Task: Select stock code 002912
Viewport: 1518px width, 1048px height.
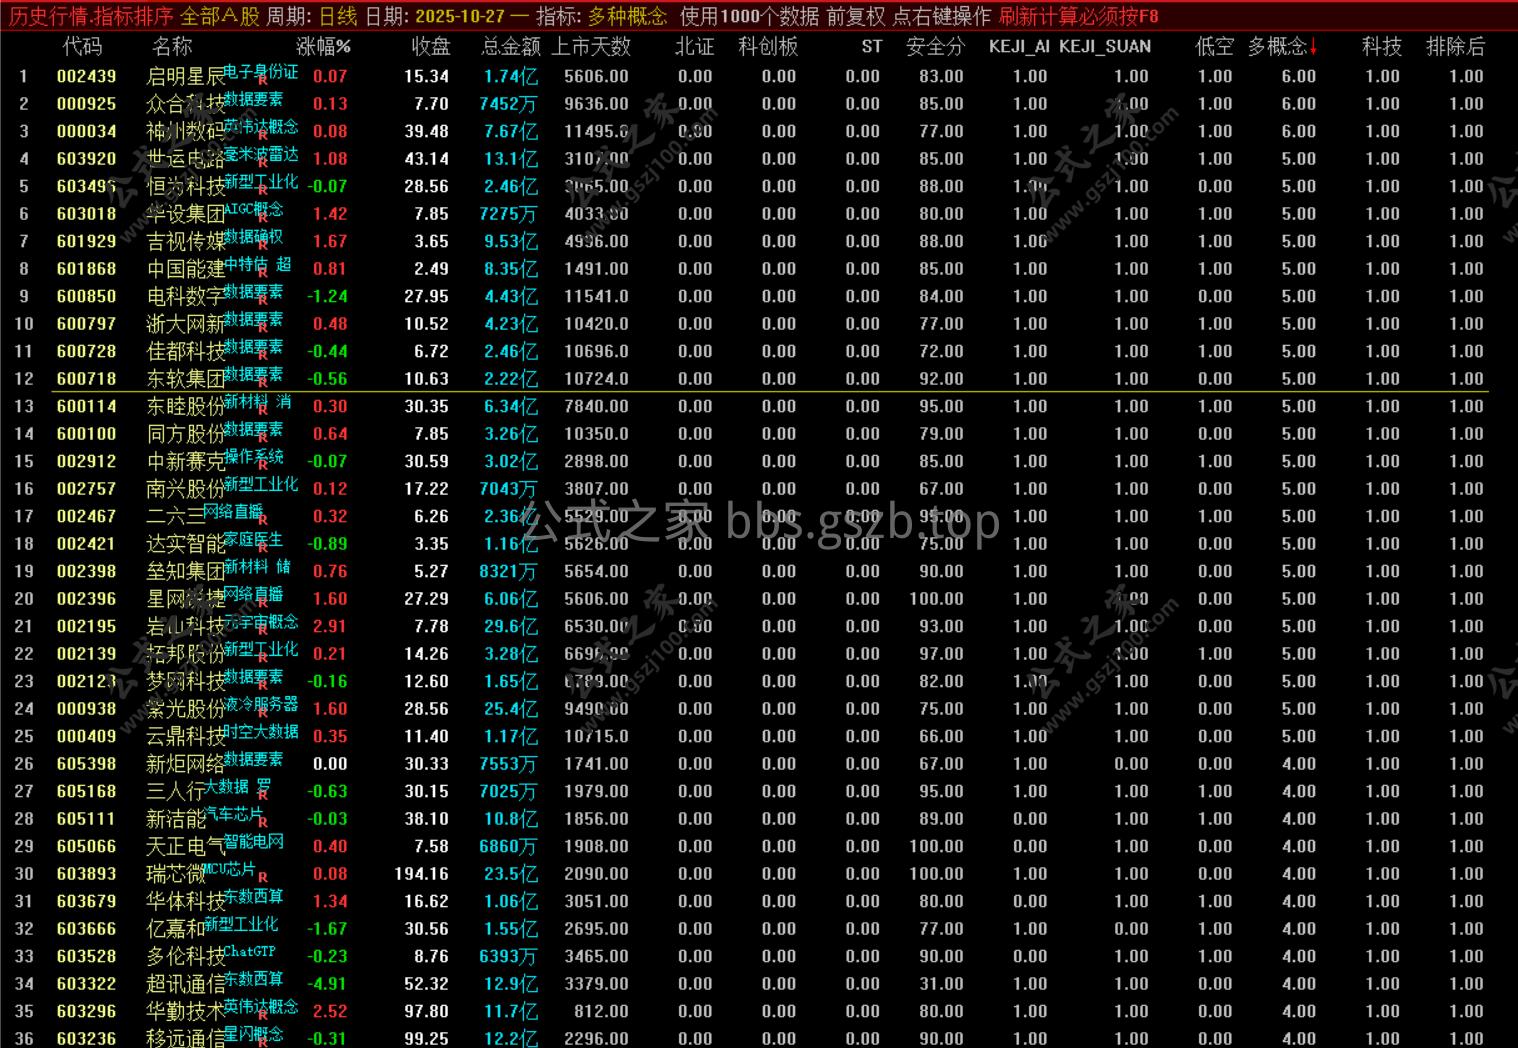Action: pyautogui.click(x=86, y=461)
